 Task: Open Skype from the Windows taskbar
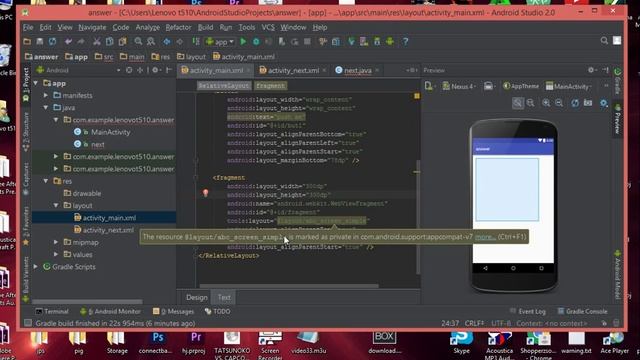click(462, 342)
